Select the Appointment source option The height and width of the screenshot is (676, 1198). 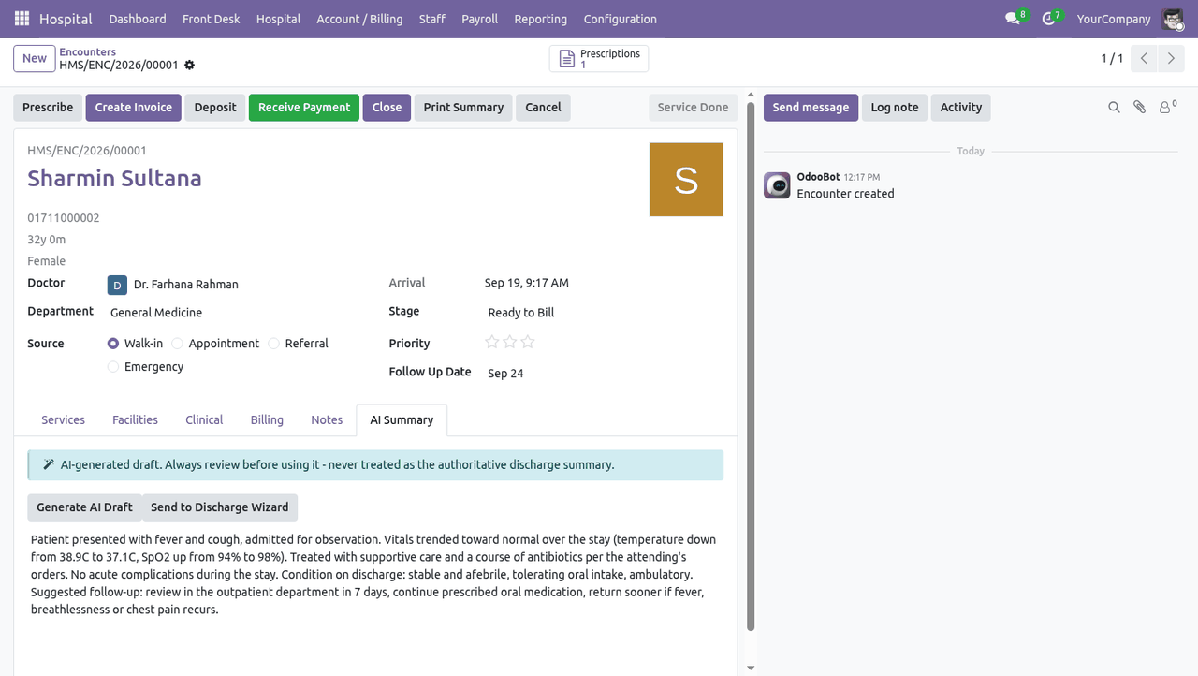click(177, 344)
